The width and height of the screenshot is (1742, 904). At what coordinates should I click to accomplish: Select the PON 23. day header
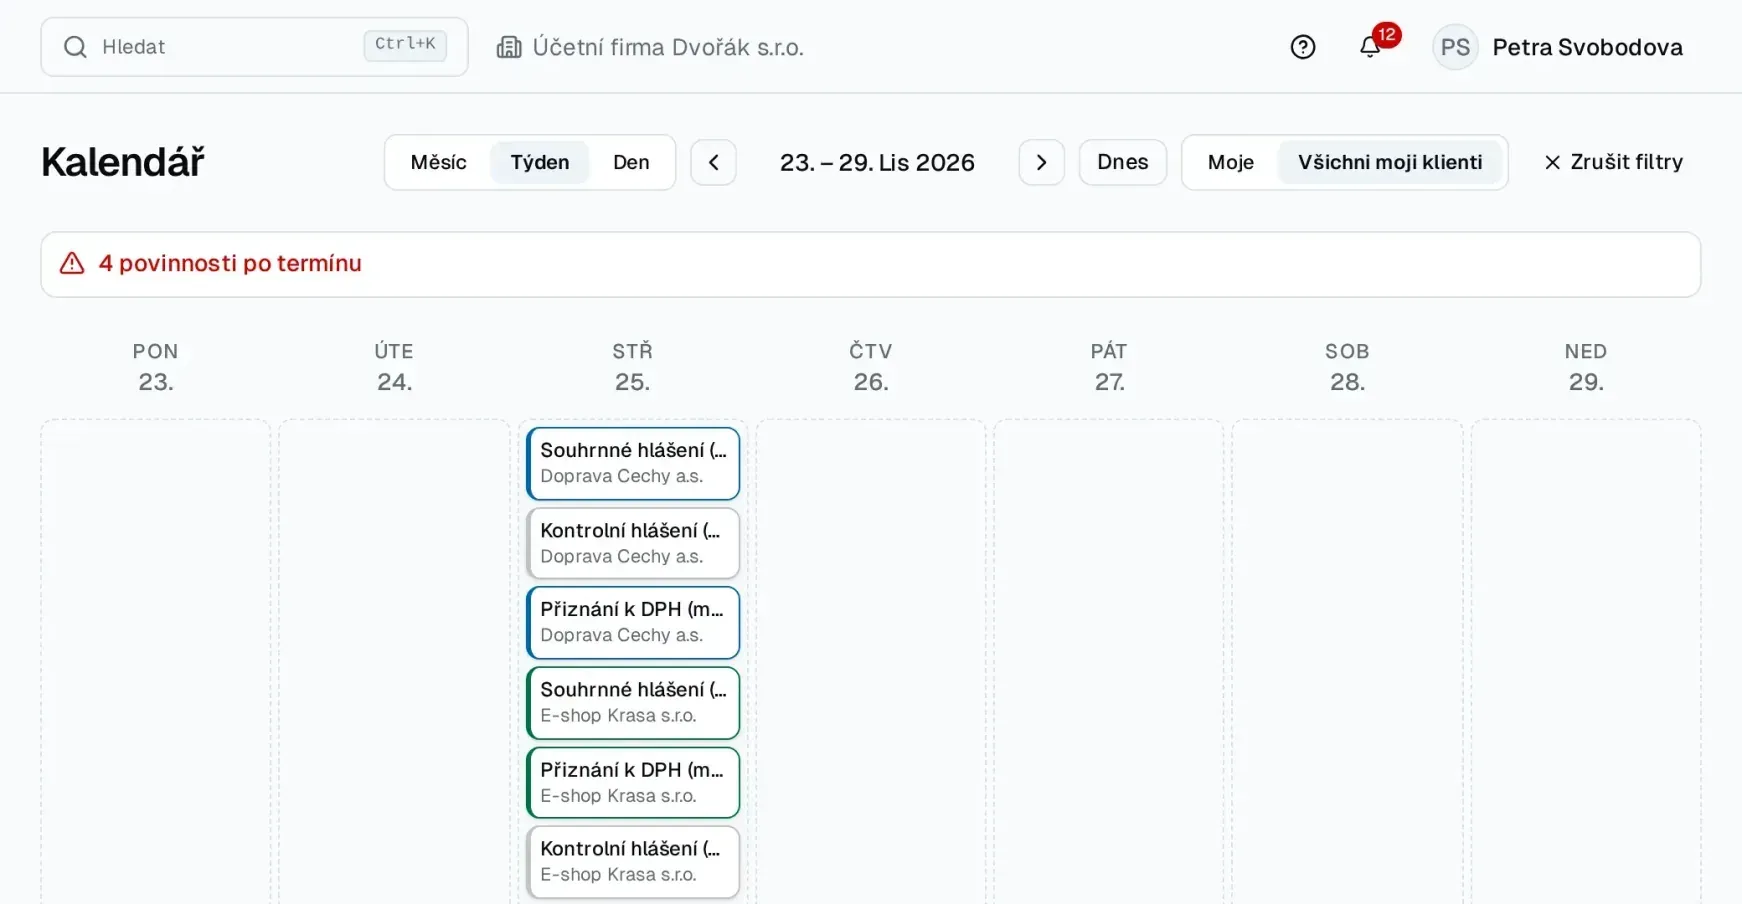pos(155,366)
